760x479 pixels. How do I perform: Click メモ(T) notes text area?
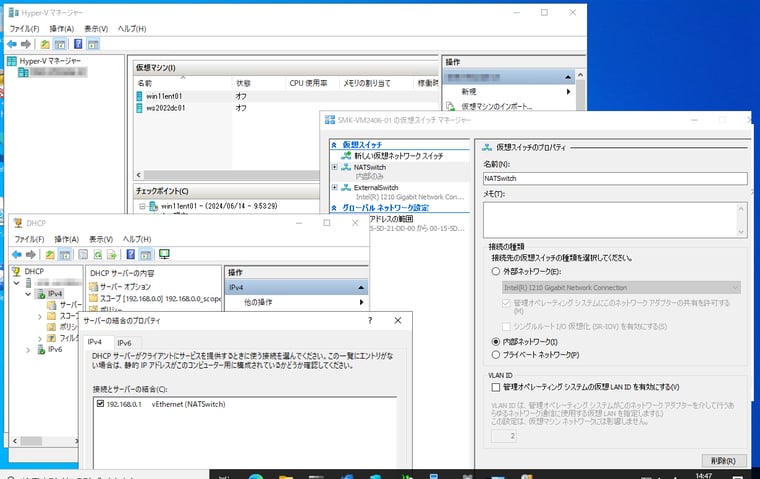point(615,220)
